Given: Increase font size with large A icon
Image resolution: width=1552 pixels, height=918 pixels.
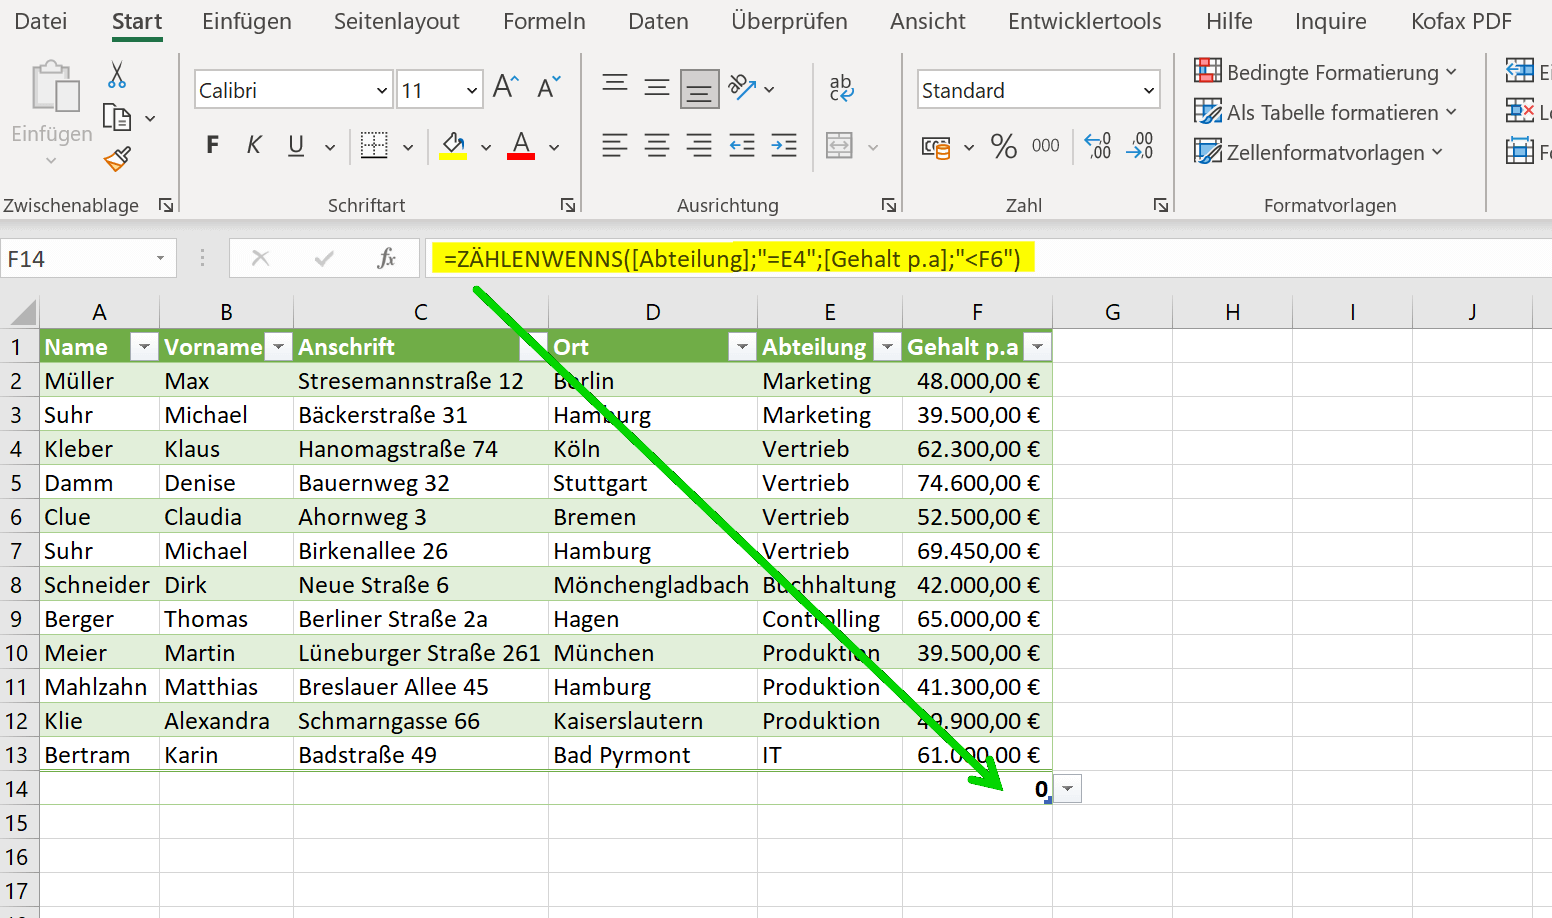Looking at the screenshot, I should pos(506,88).
